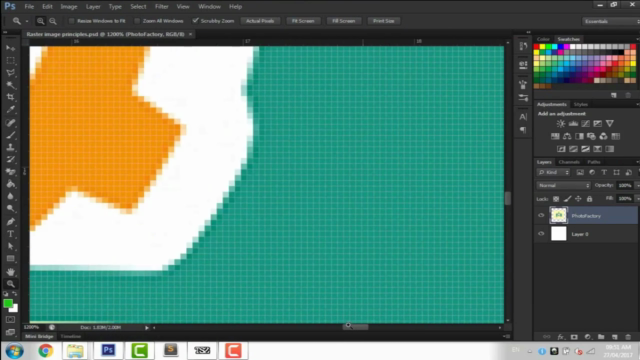Toggle lock all padlock
This screenshot has height=360, width=640.
(x=589, y=199)
